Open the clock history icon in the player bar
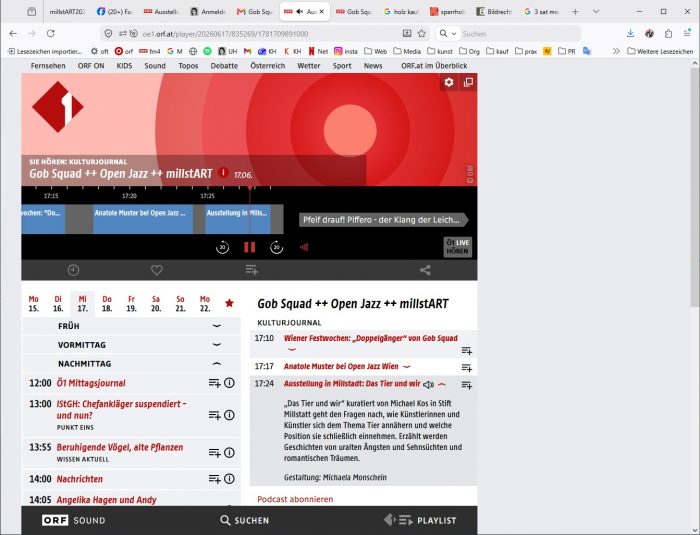The width and height of the screenshot is (700, 535). [x=73, y=270]
